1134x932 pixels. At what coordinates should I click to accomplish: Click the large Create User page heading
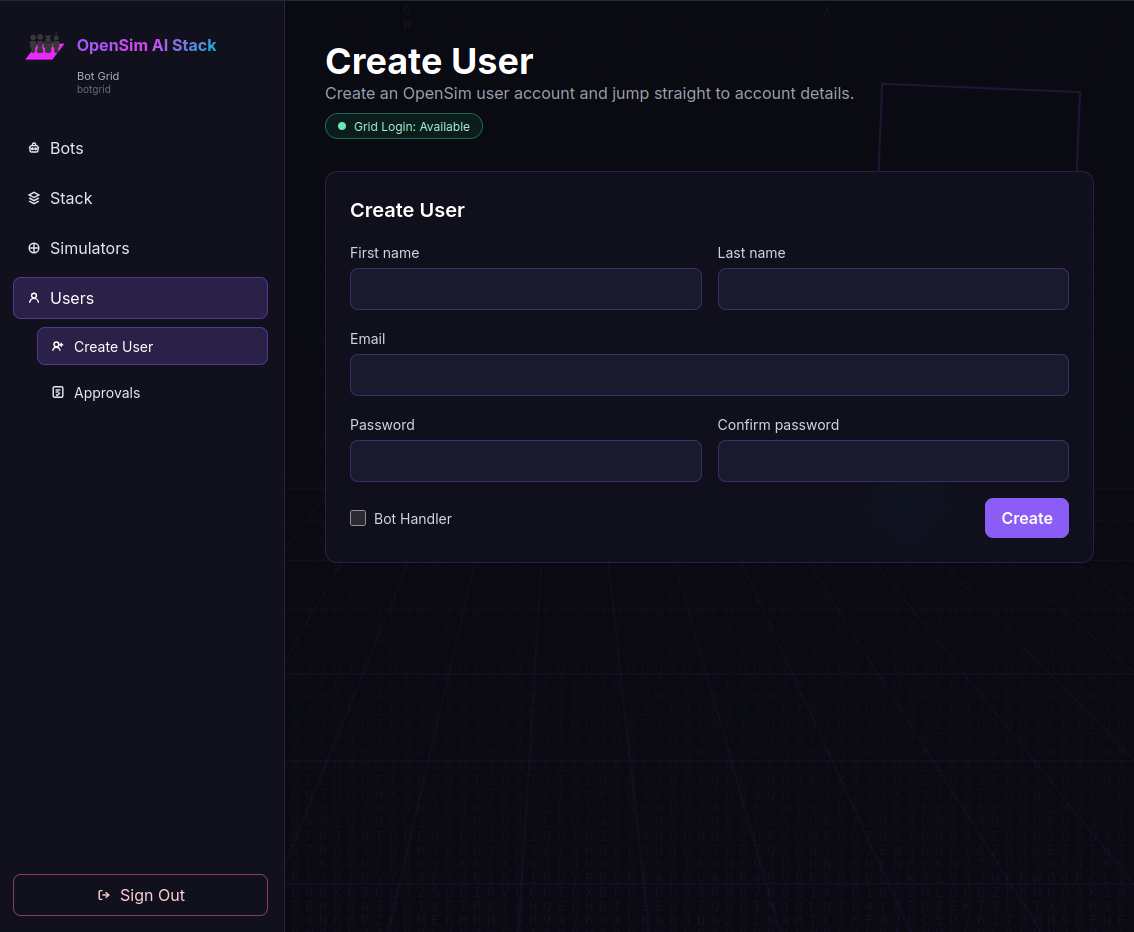click(x=430, y=61)
